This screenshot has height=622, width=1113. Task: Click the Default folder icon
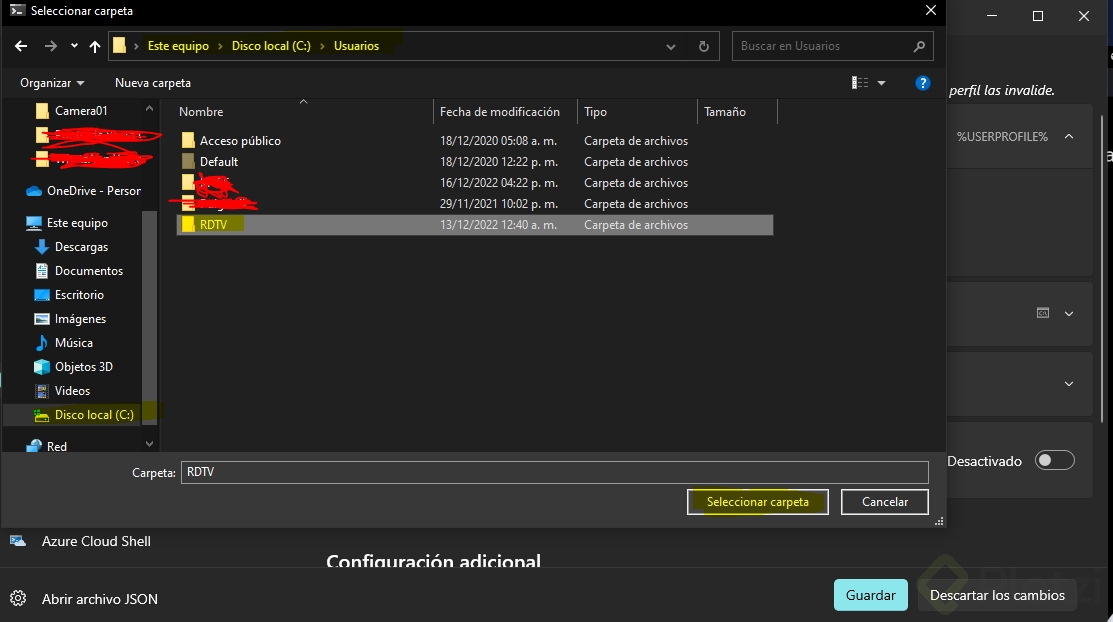tap(188, 162)
